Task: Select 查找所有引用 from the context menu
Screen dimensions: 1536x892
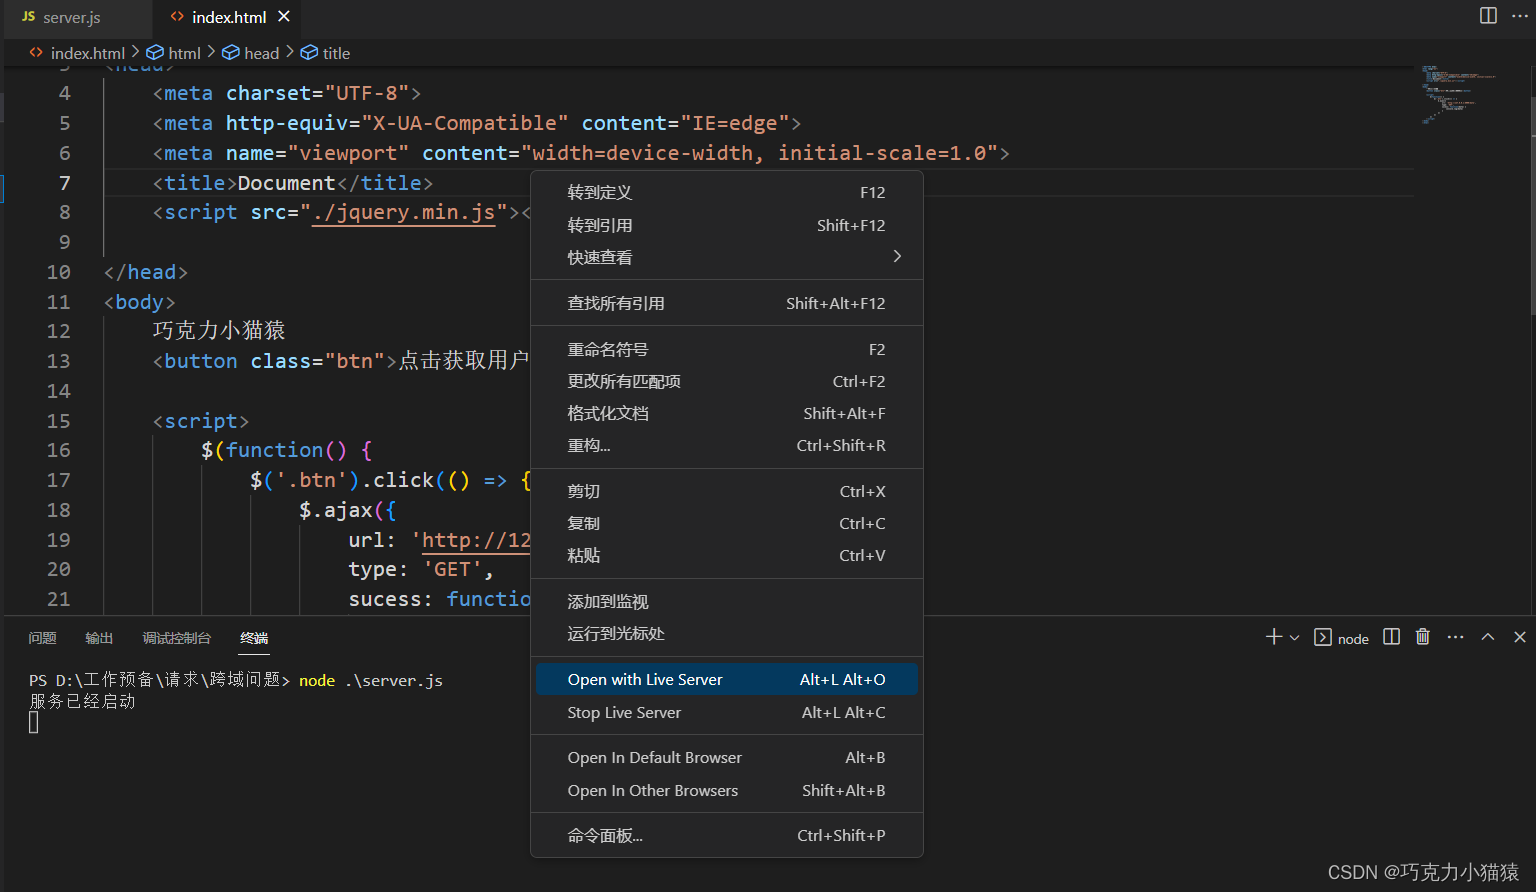Action: click(x=727, y=303)
